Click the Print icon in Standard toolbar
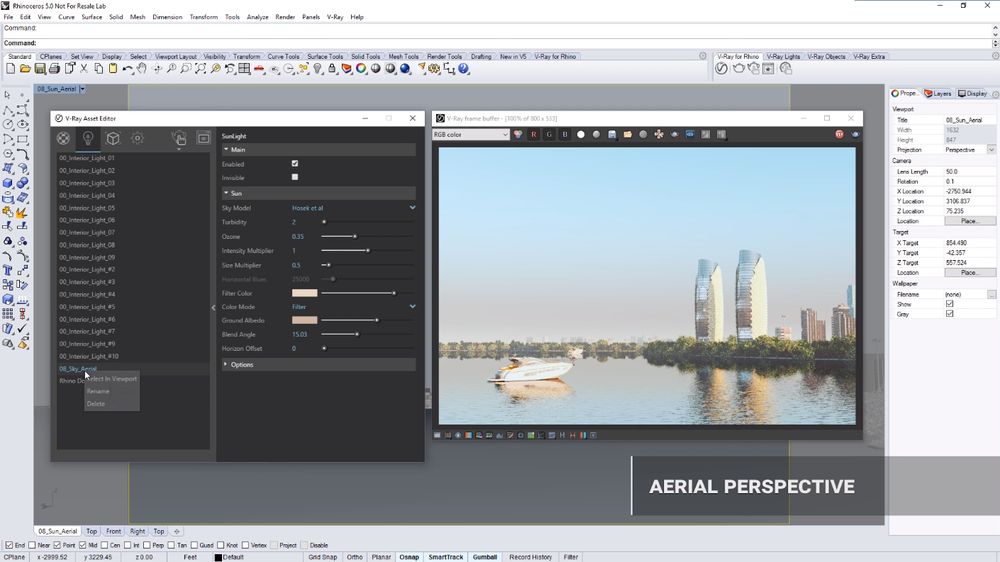 [x=54, y=69]
